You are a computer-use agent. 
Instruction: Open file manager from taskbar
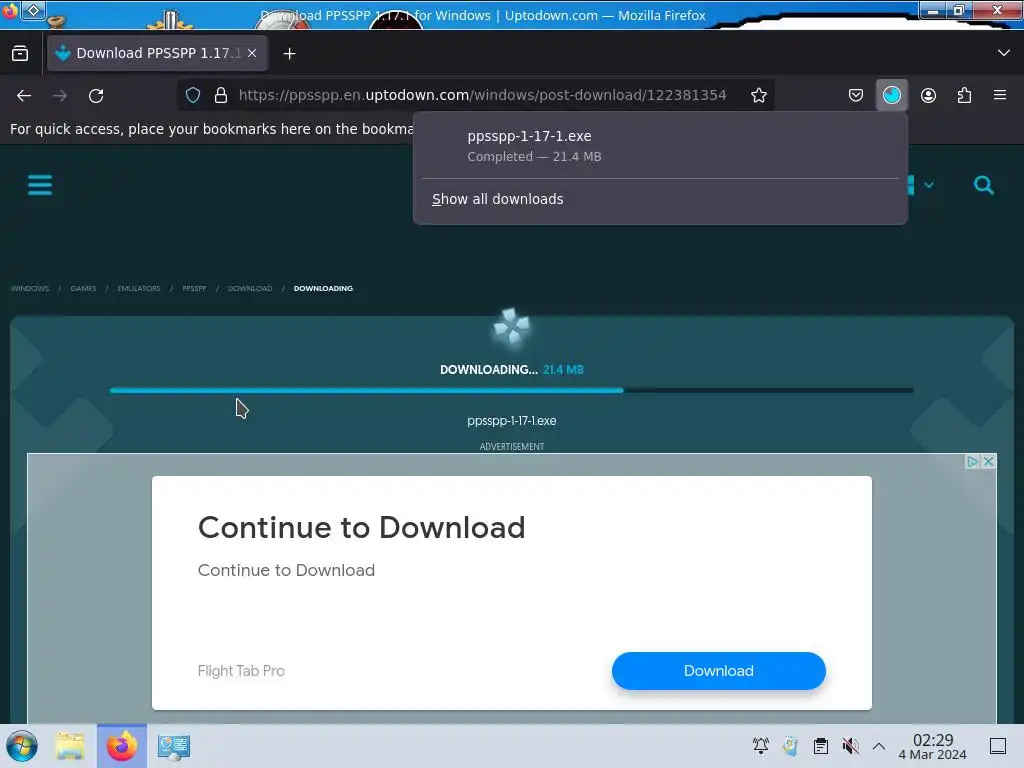point(70,746)
